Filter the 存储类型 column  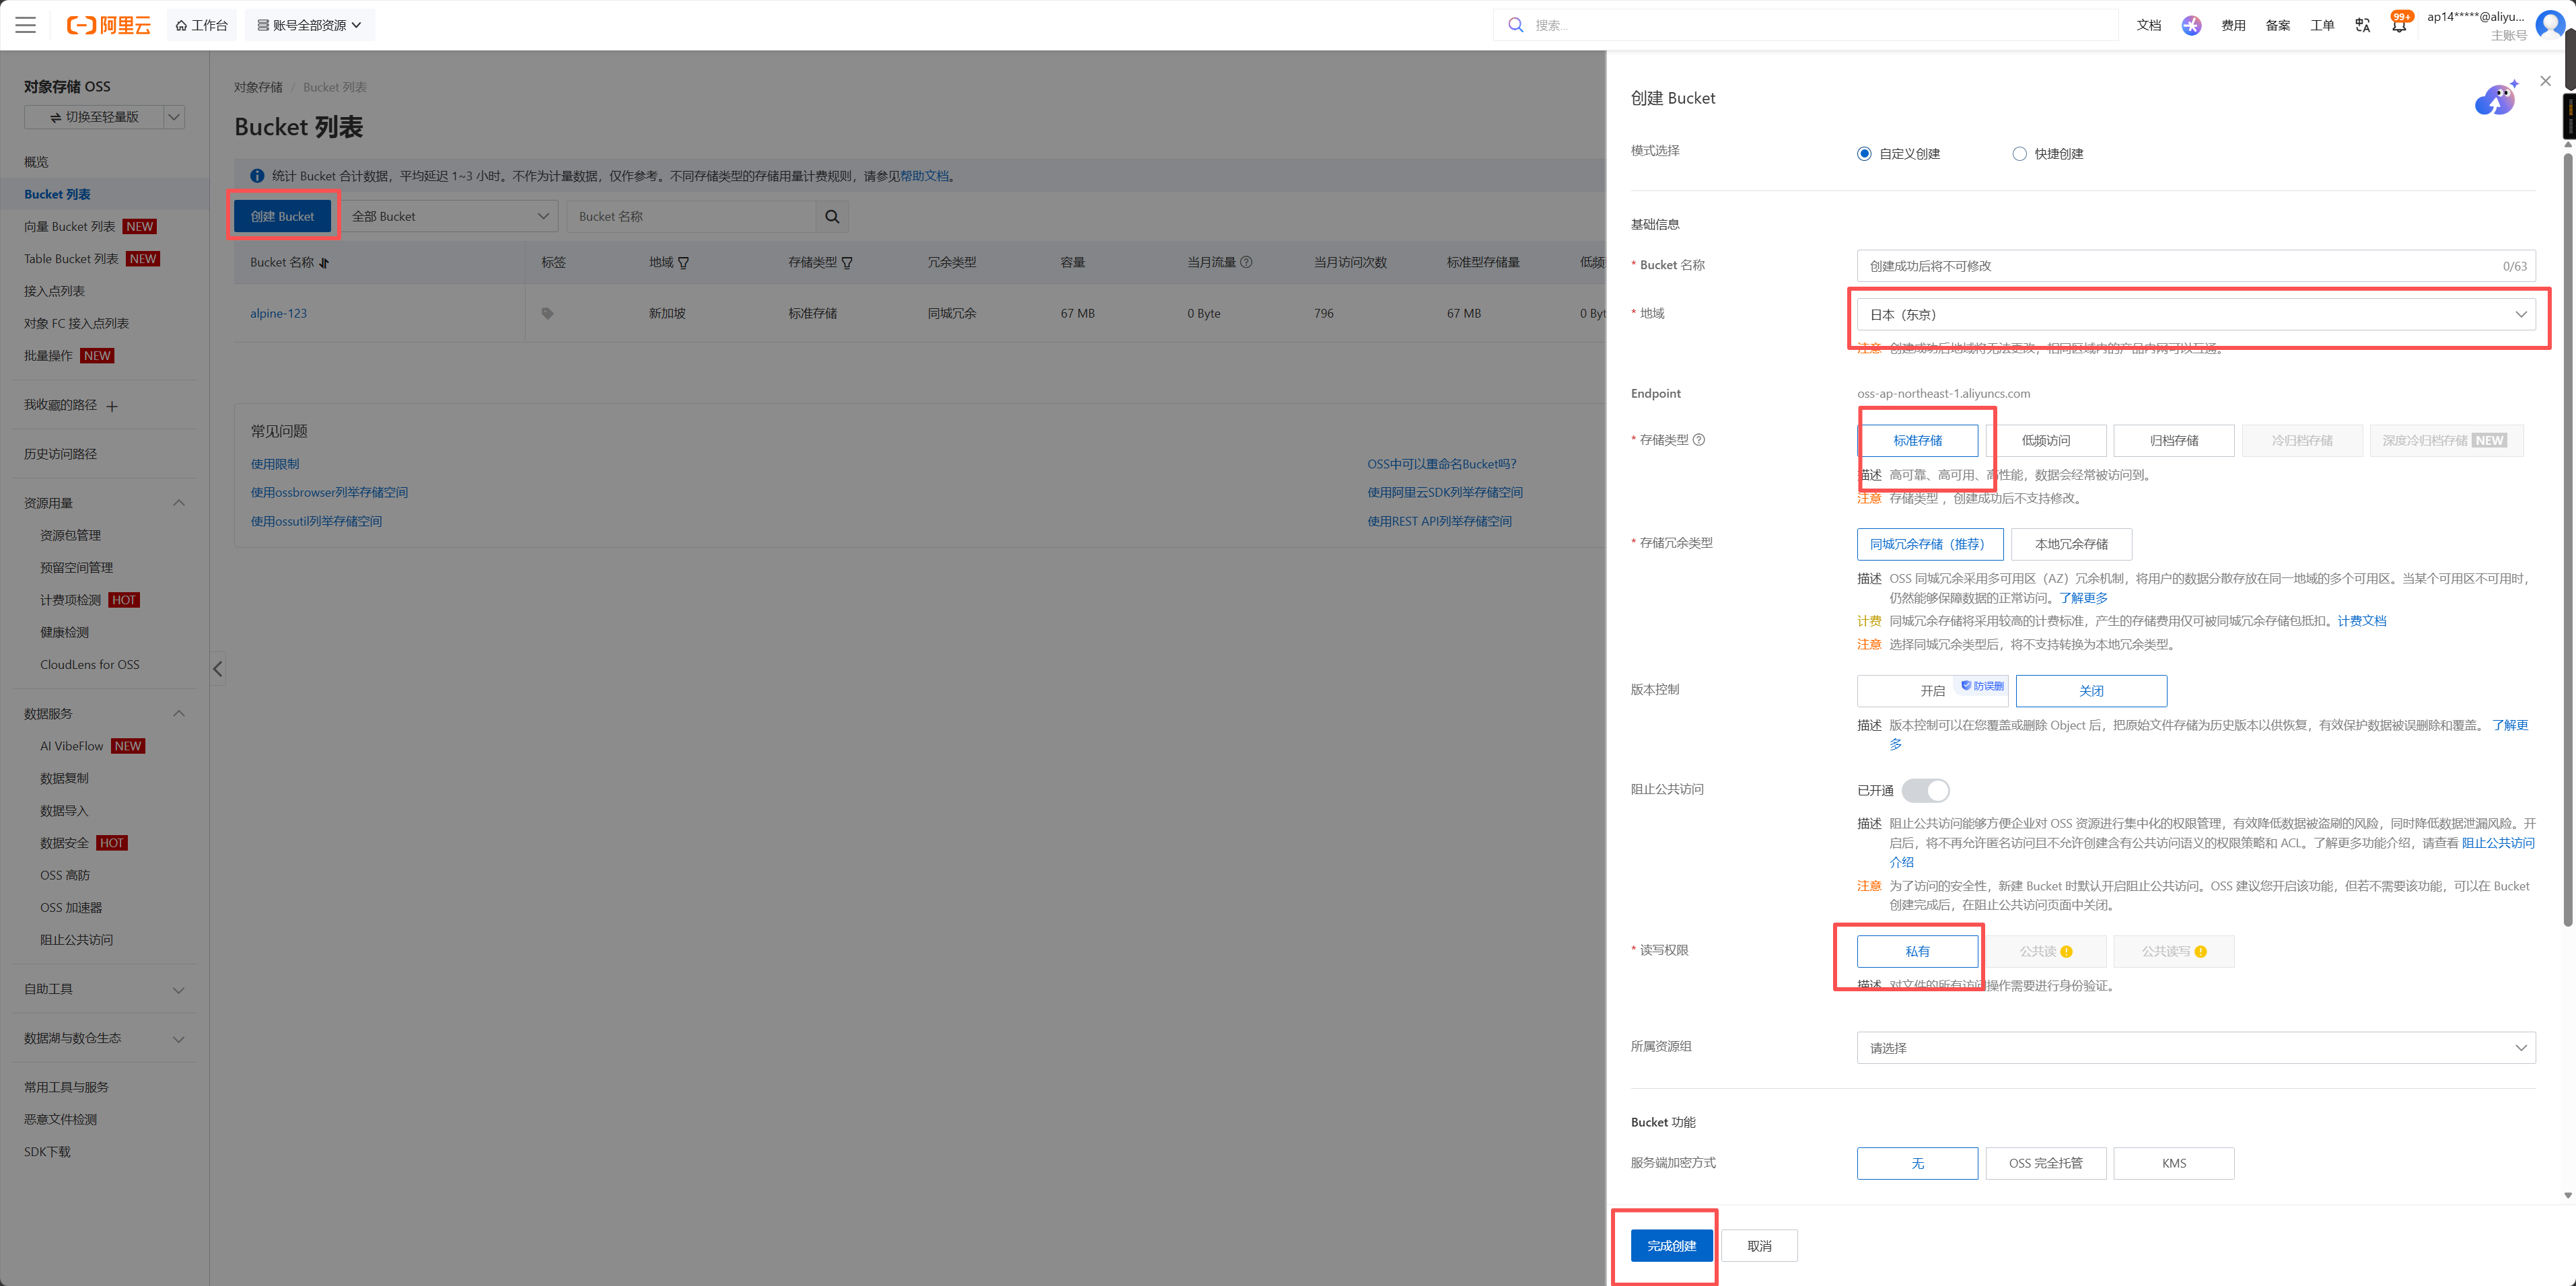847,263
